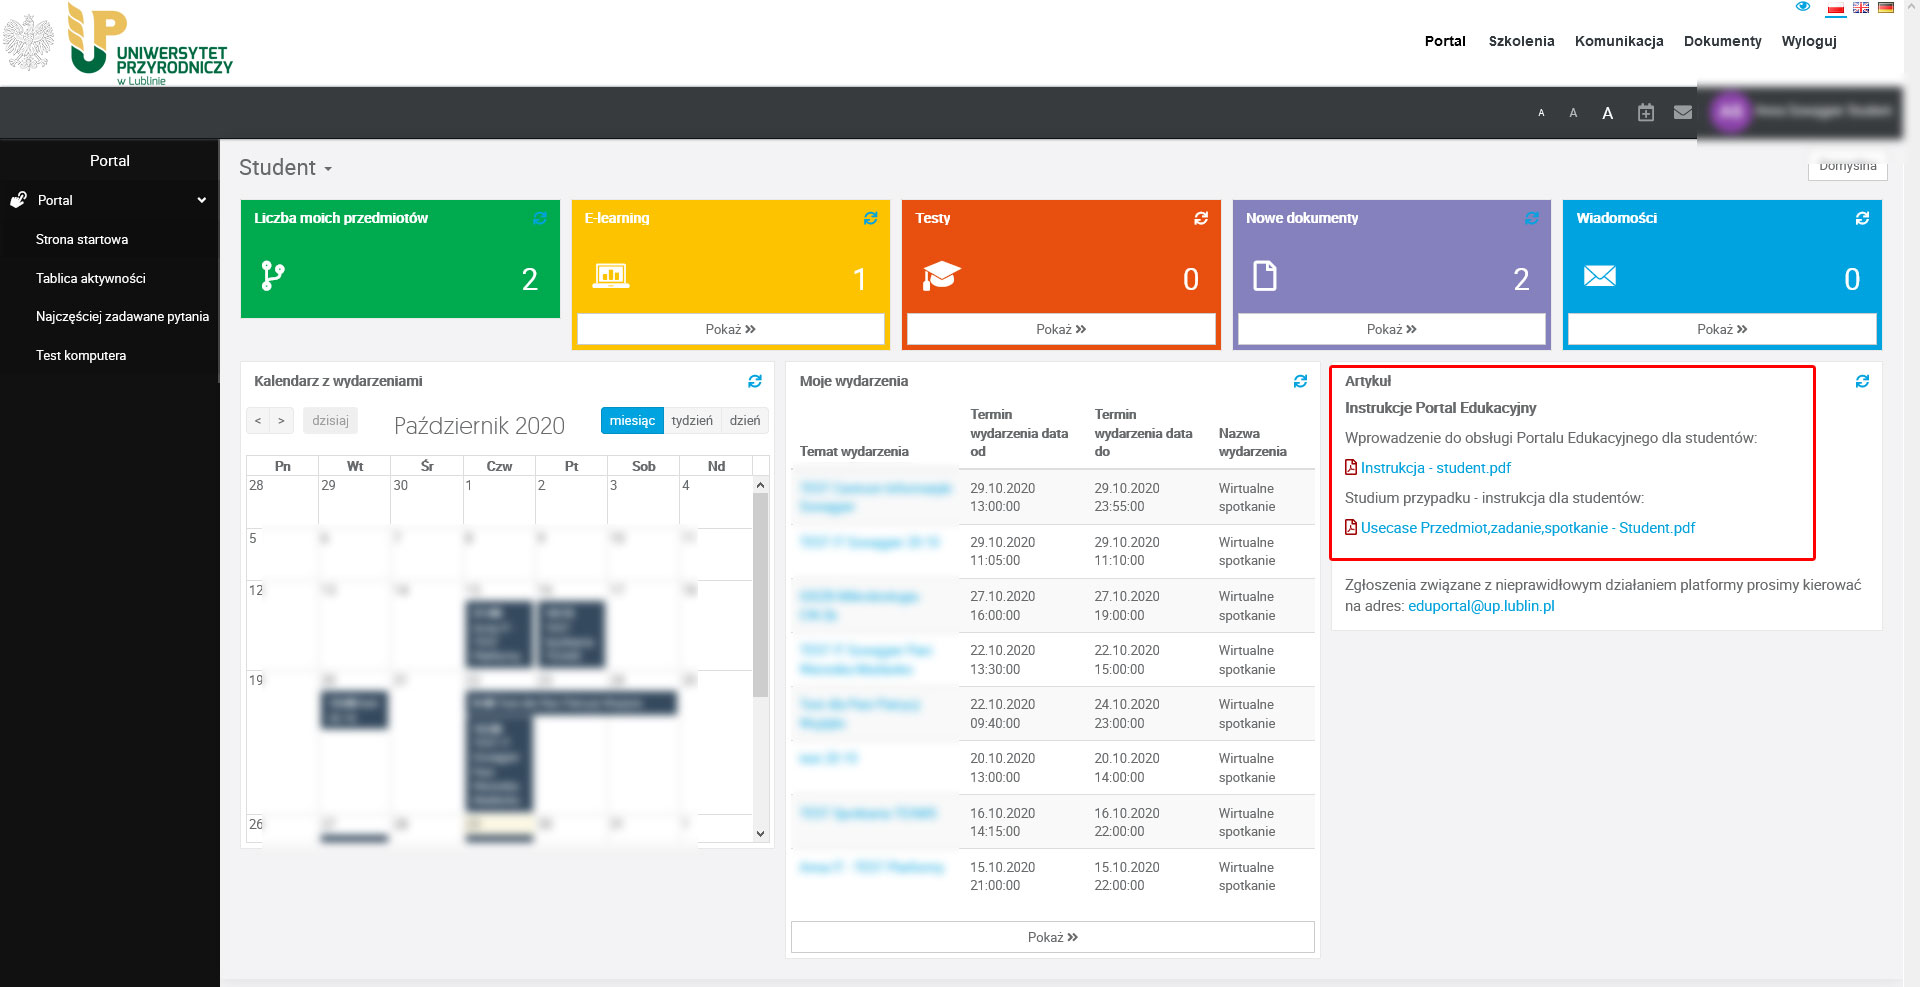Switch calendar to dzień view
The height and width of the screenshot is (987, 1920).
745,421
